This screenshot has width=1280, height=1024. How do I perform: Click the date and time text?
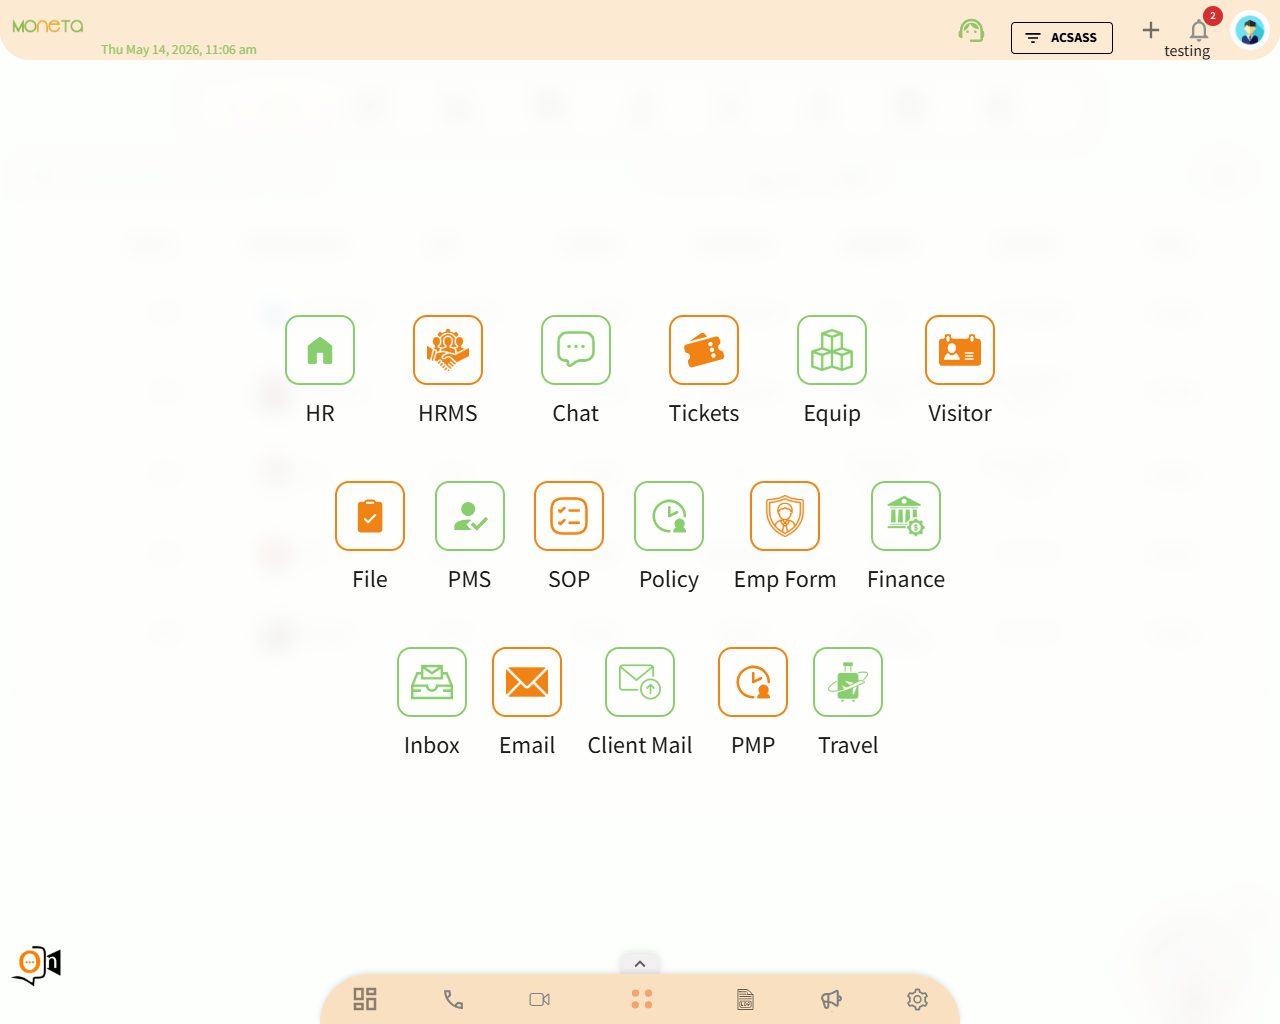pos(179,49)
